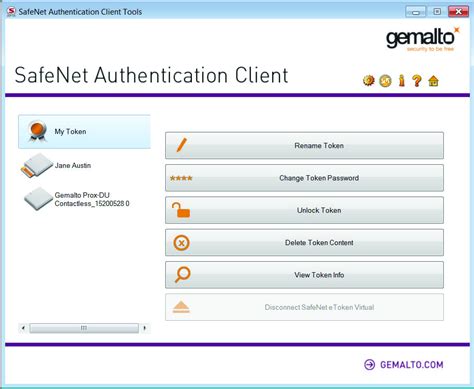Viewport: 474px width, 389px height.
Task: Close the SafeNet Authentication Client Tools window
Action: (459, 12)
